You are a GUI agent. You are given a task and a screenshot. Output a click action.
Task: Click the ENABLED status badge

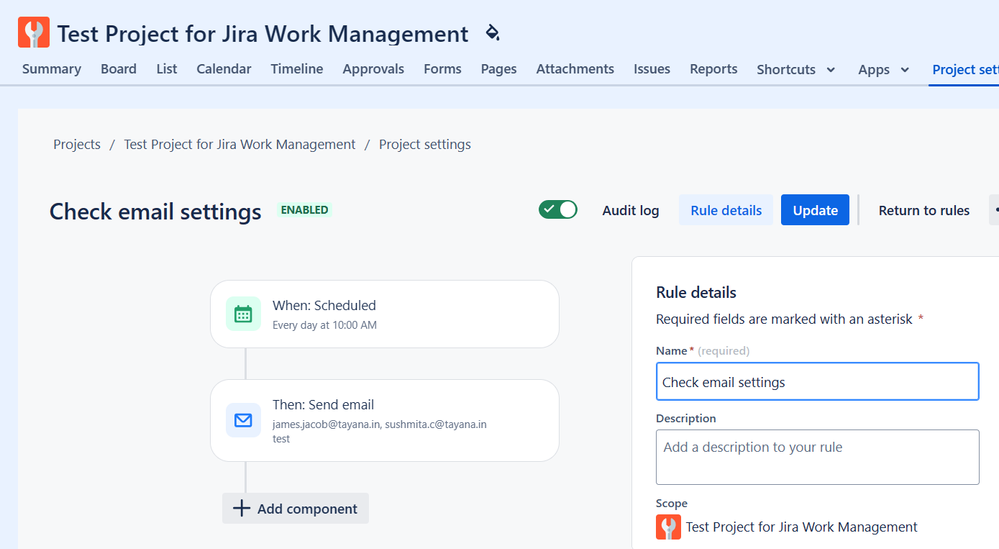pyautogui.click(x=305, y=210)
